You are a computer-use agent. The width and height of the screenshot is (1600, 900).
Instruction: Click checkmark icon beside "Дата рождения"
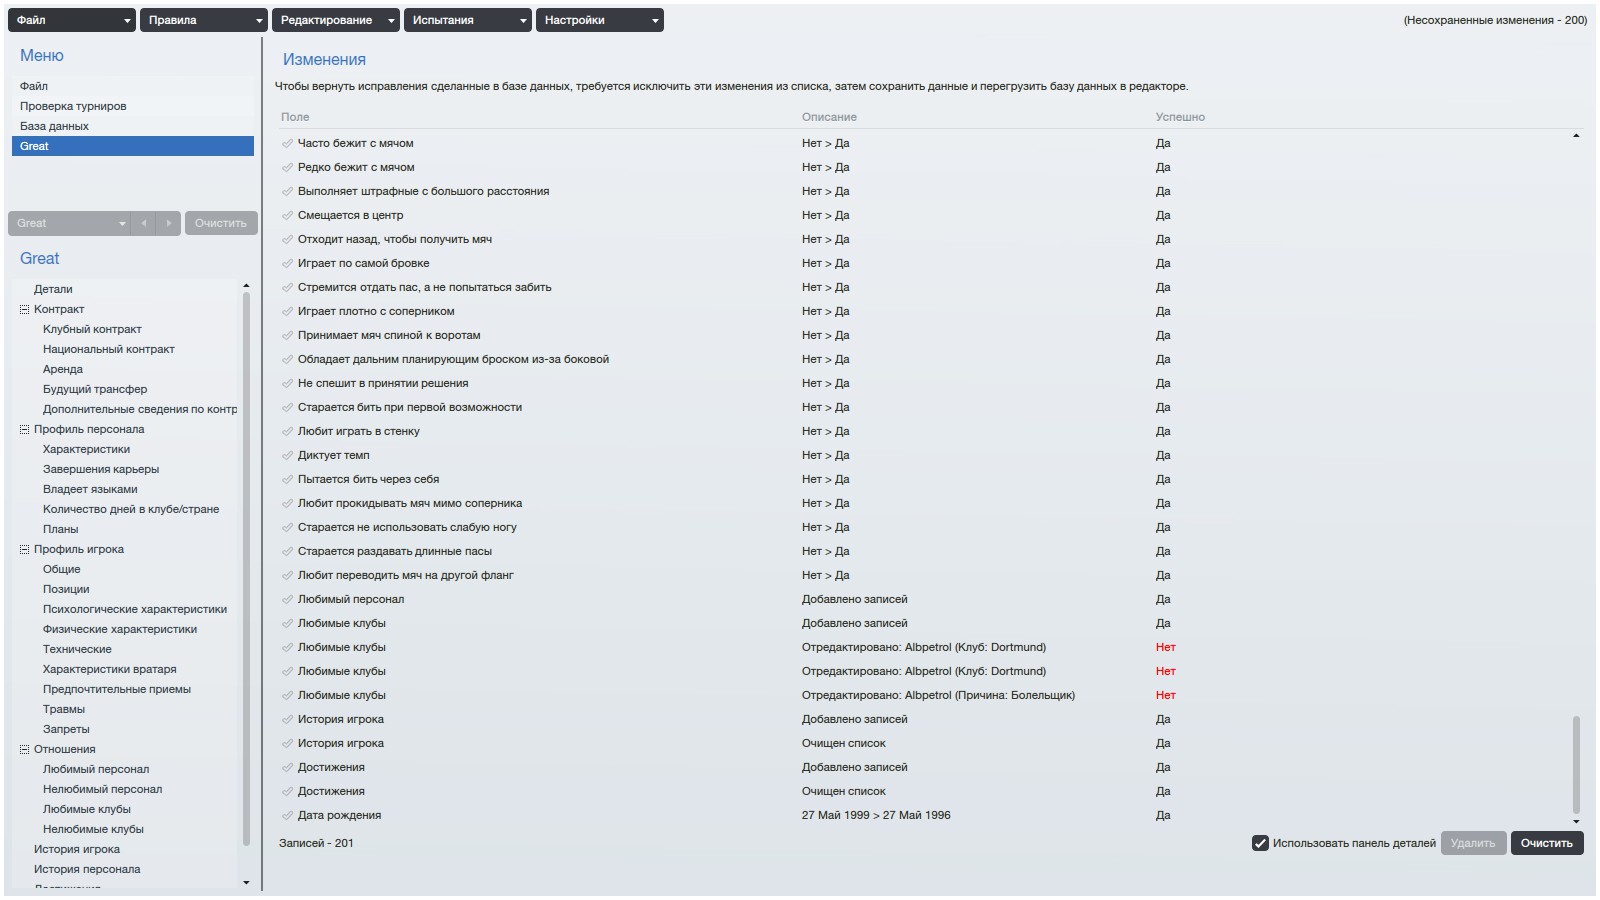(287, 815)
